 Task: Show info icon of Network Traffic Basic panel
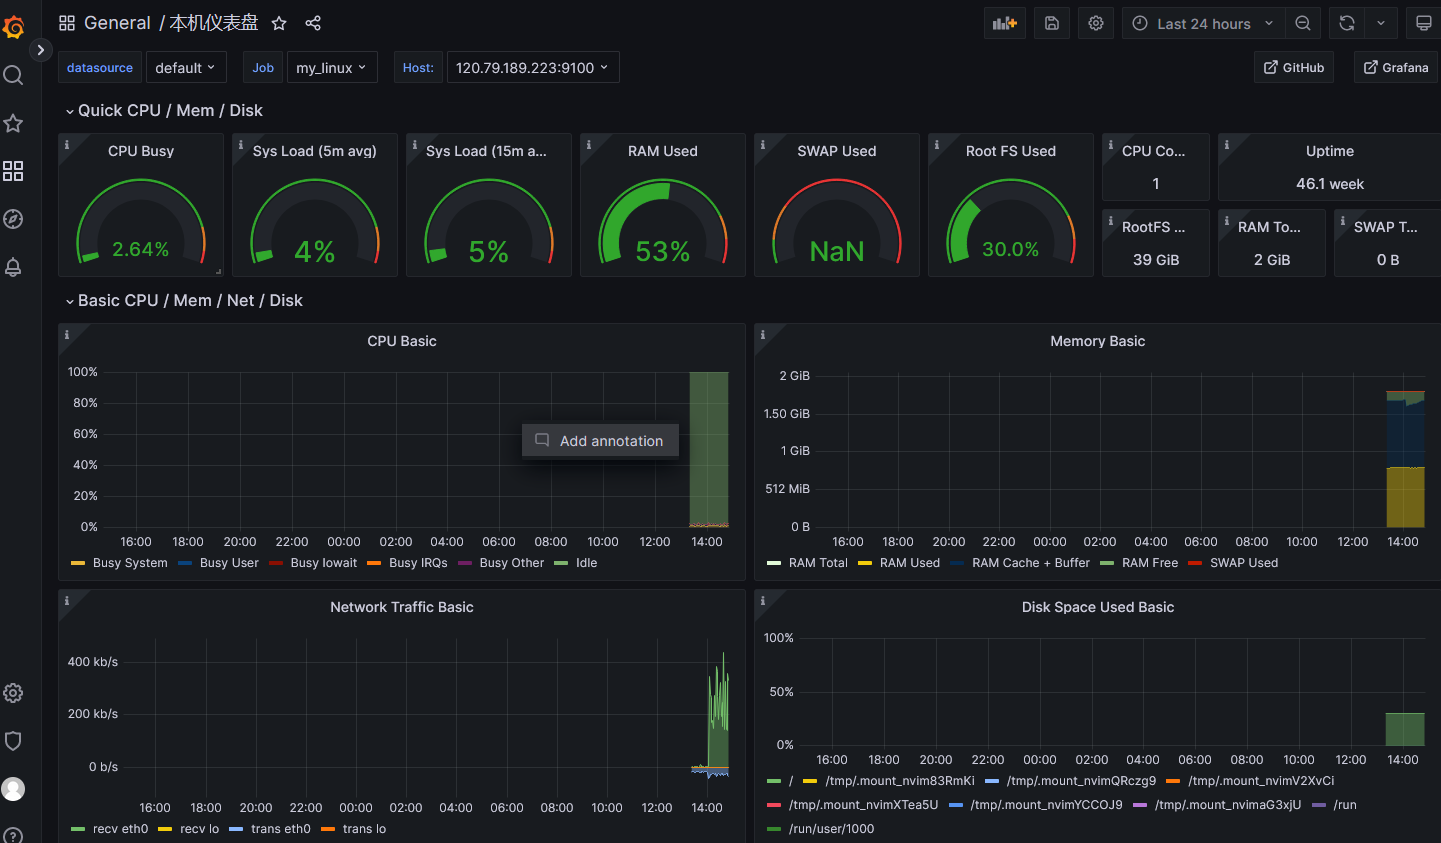coord(67,600)
